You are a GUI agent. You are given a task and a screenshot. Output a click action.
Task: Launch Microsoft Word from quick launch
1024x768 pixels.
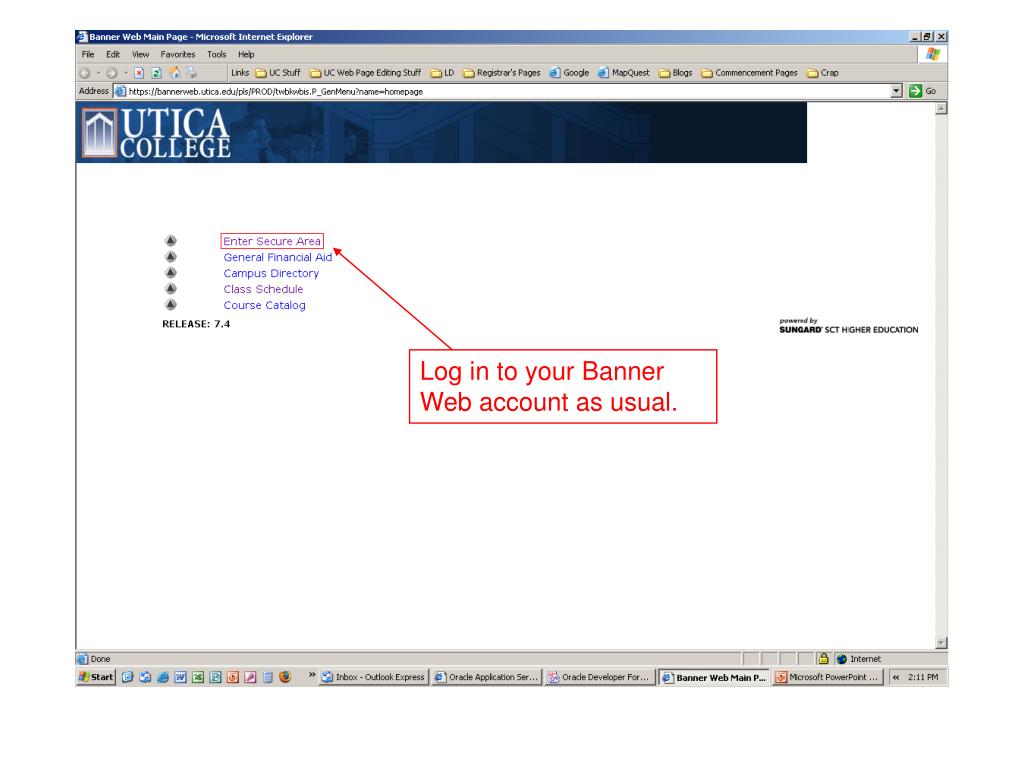point(180,677)
